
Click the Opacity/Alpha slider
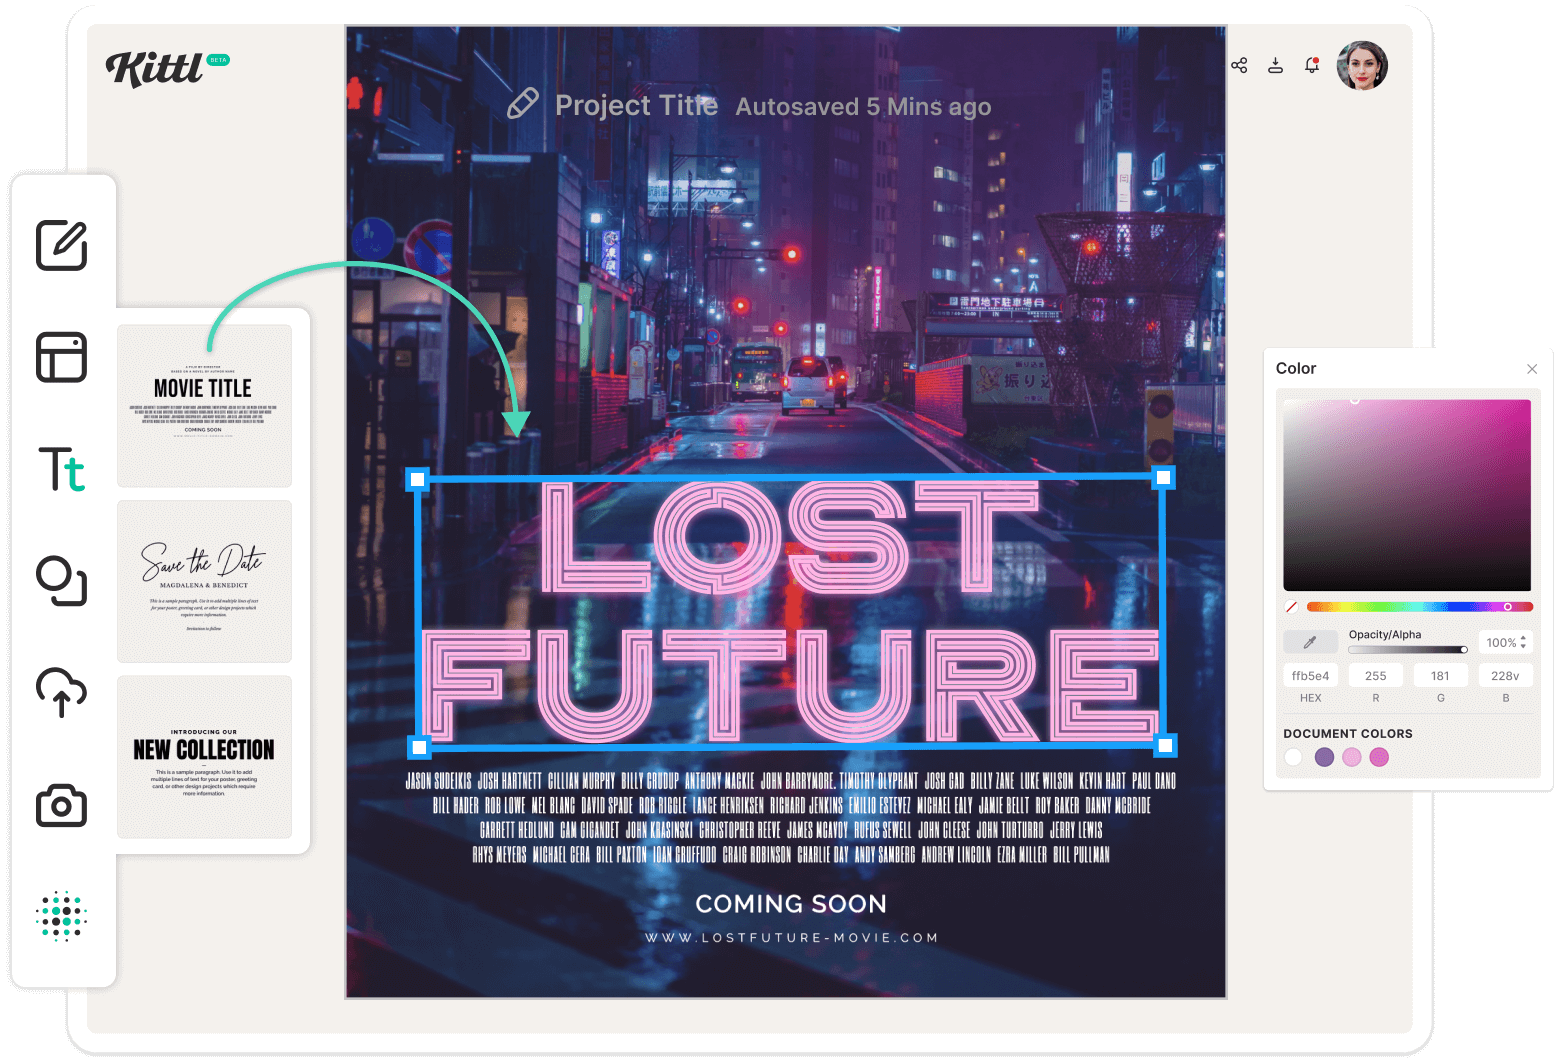click(x=1408, y=650)
